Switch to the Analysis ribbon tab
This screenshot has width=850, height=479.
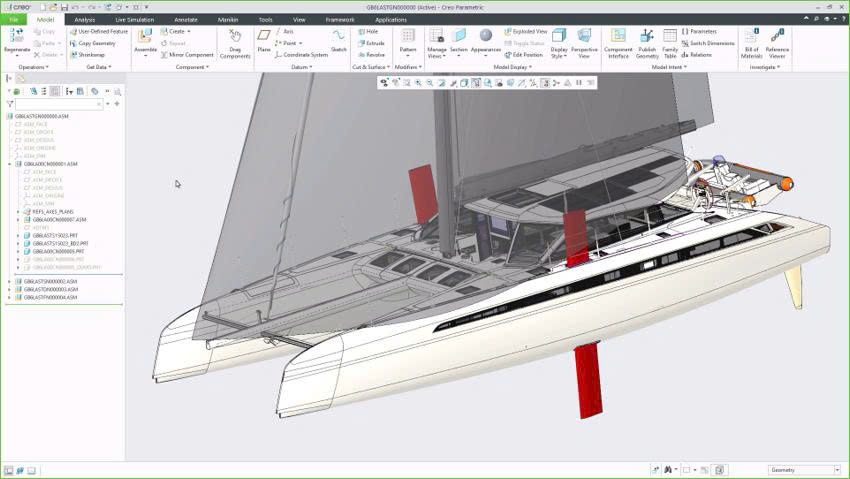[x=85, y=19]
